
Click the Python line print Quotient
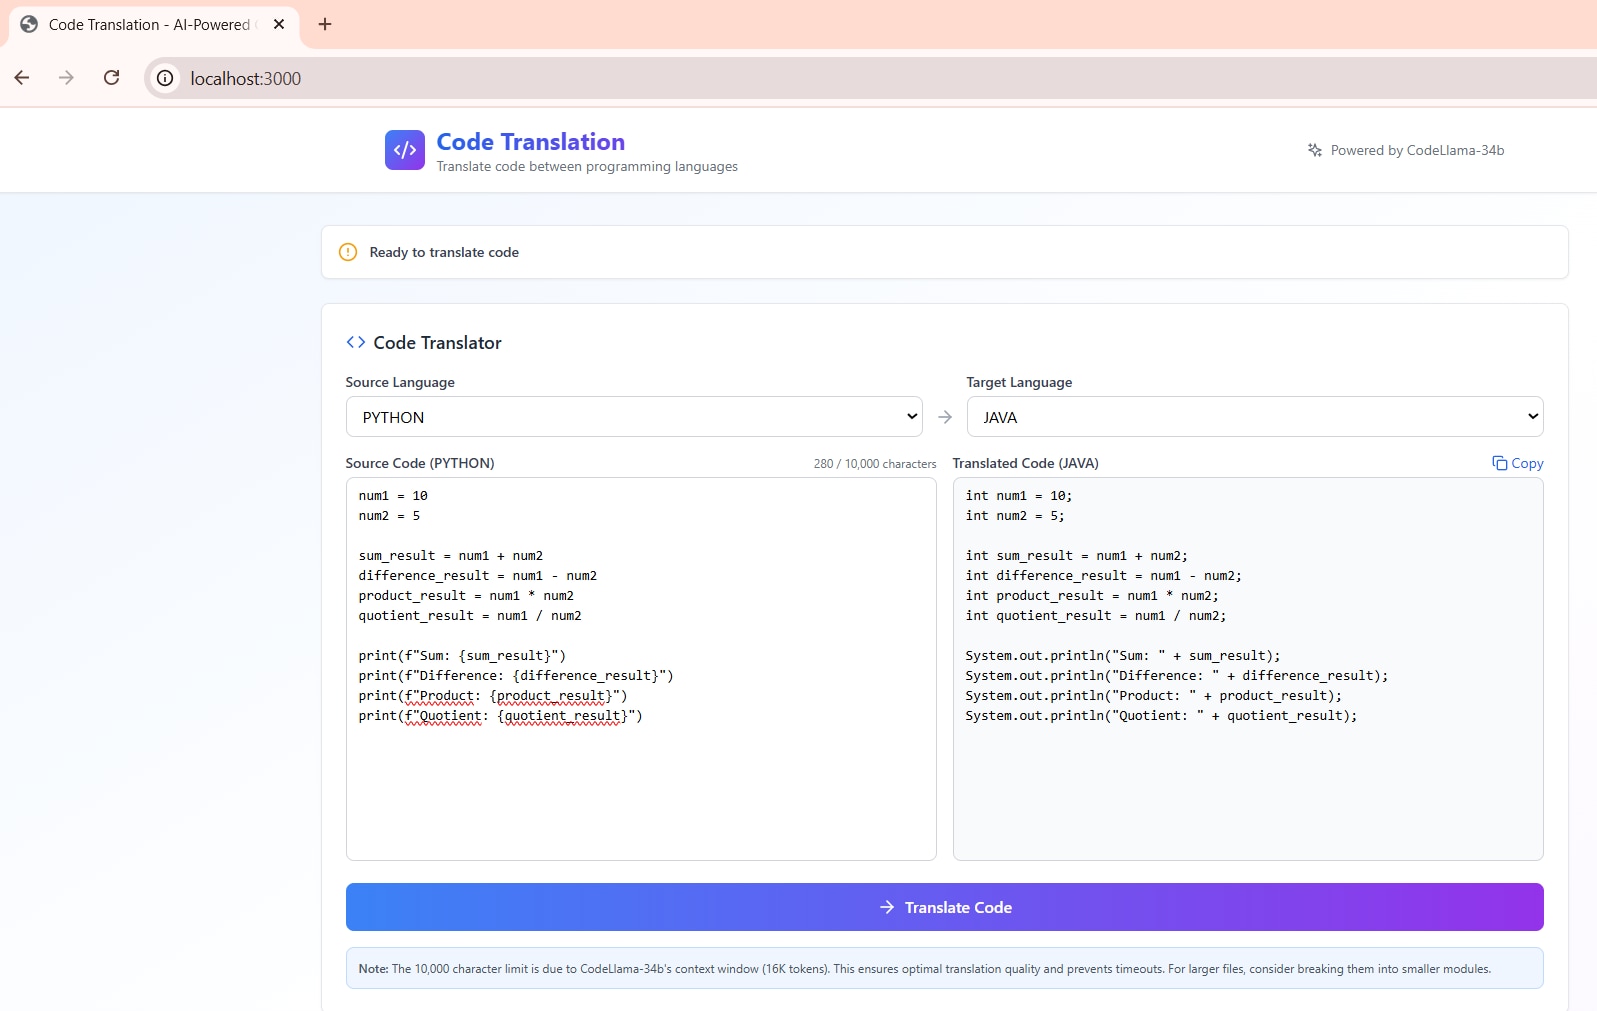(x=501, y=716)
